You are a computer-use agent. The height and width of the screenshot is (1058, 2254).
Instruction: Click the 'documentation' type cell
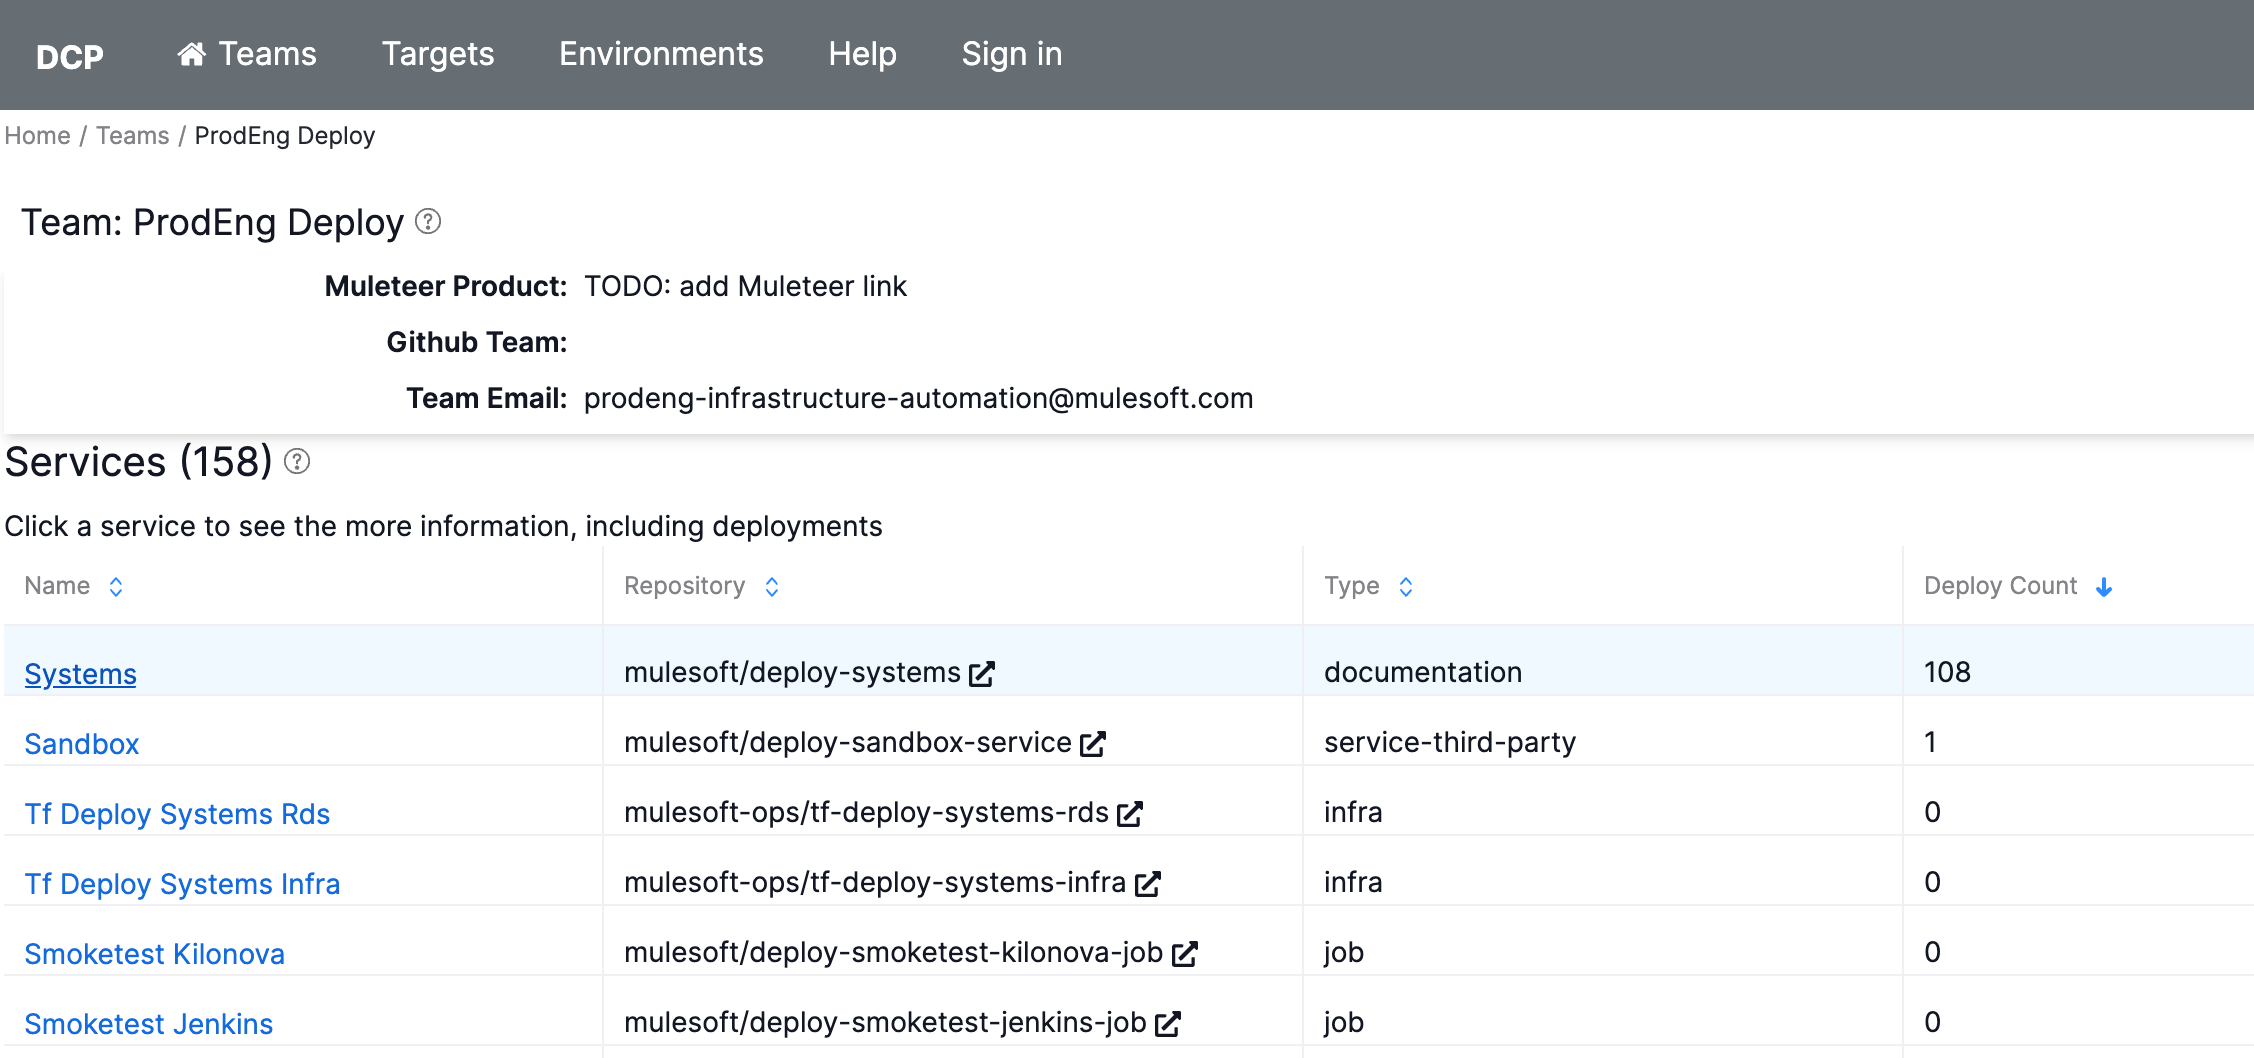pyautogui.click(x=1423, y=672)
